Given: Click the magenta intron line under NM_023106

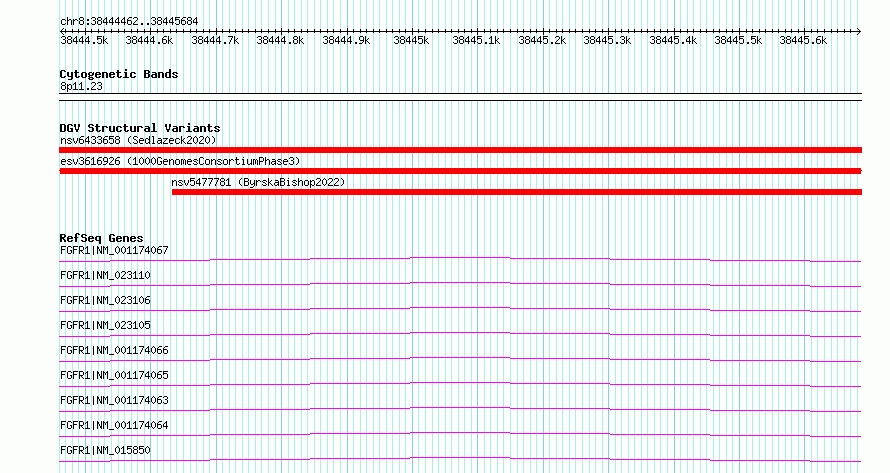Looking at the screenshot, I should point(460,308).
